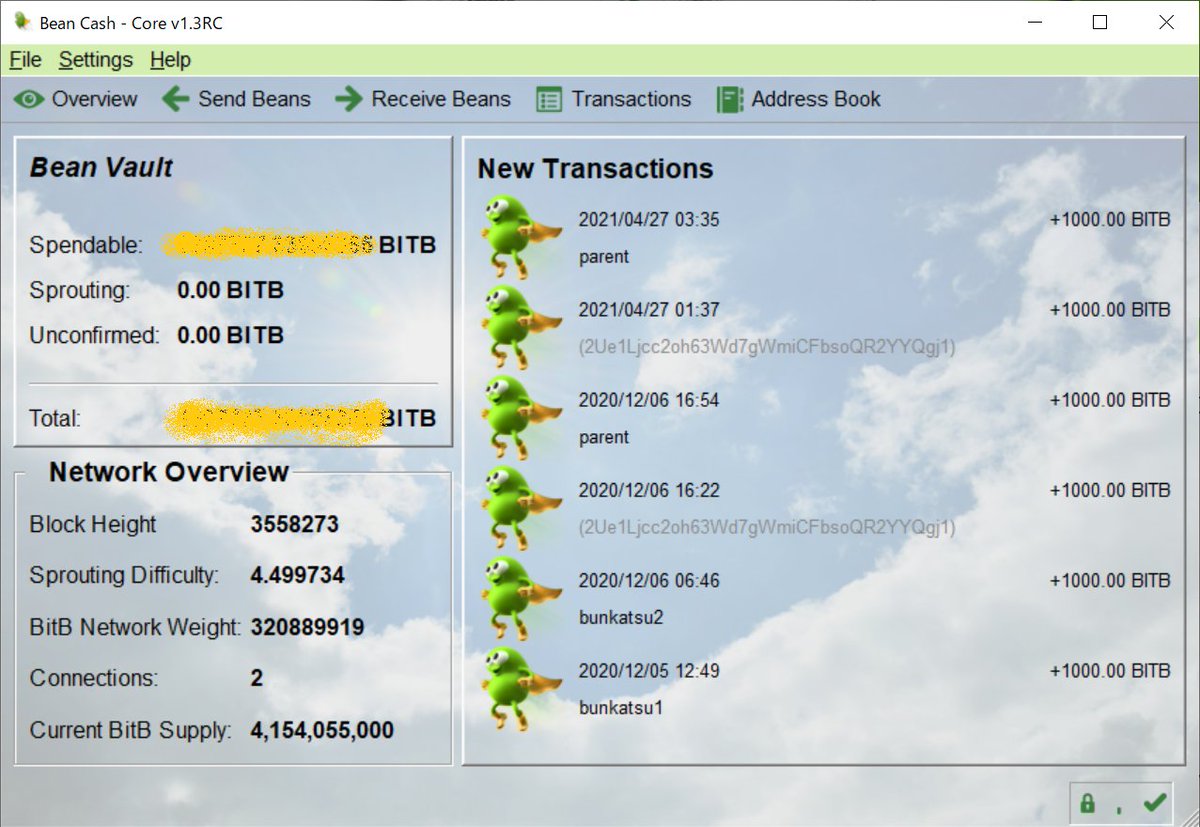Click Sprouting Difficulty value 4.499734
The width and height of the screenshot is (1200, 827).
point(297,576)
